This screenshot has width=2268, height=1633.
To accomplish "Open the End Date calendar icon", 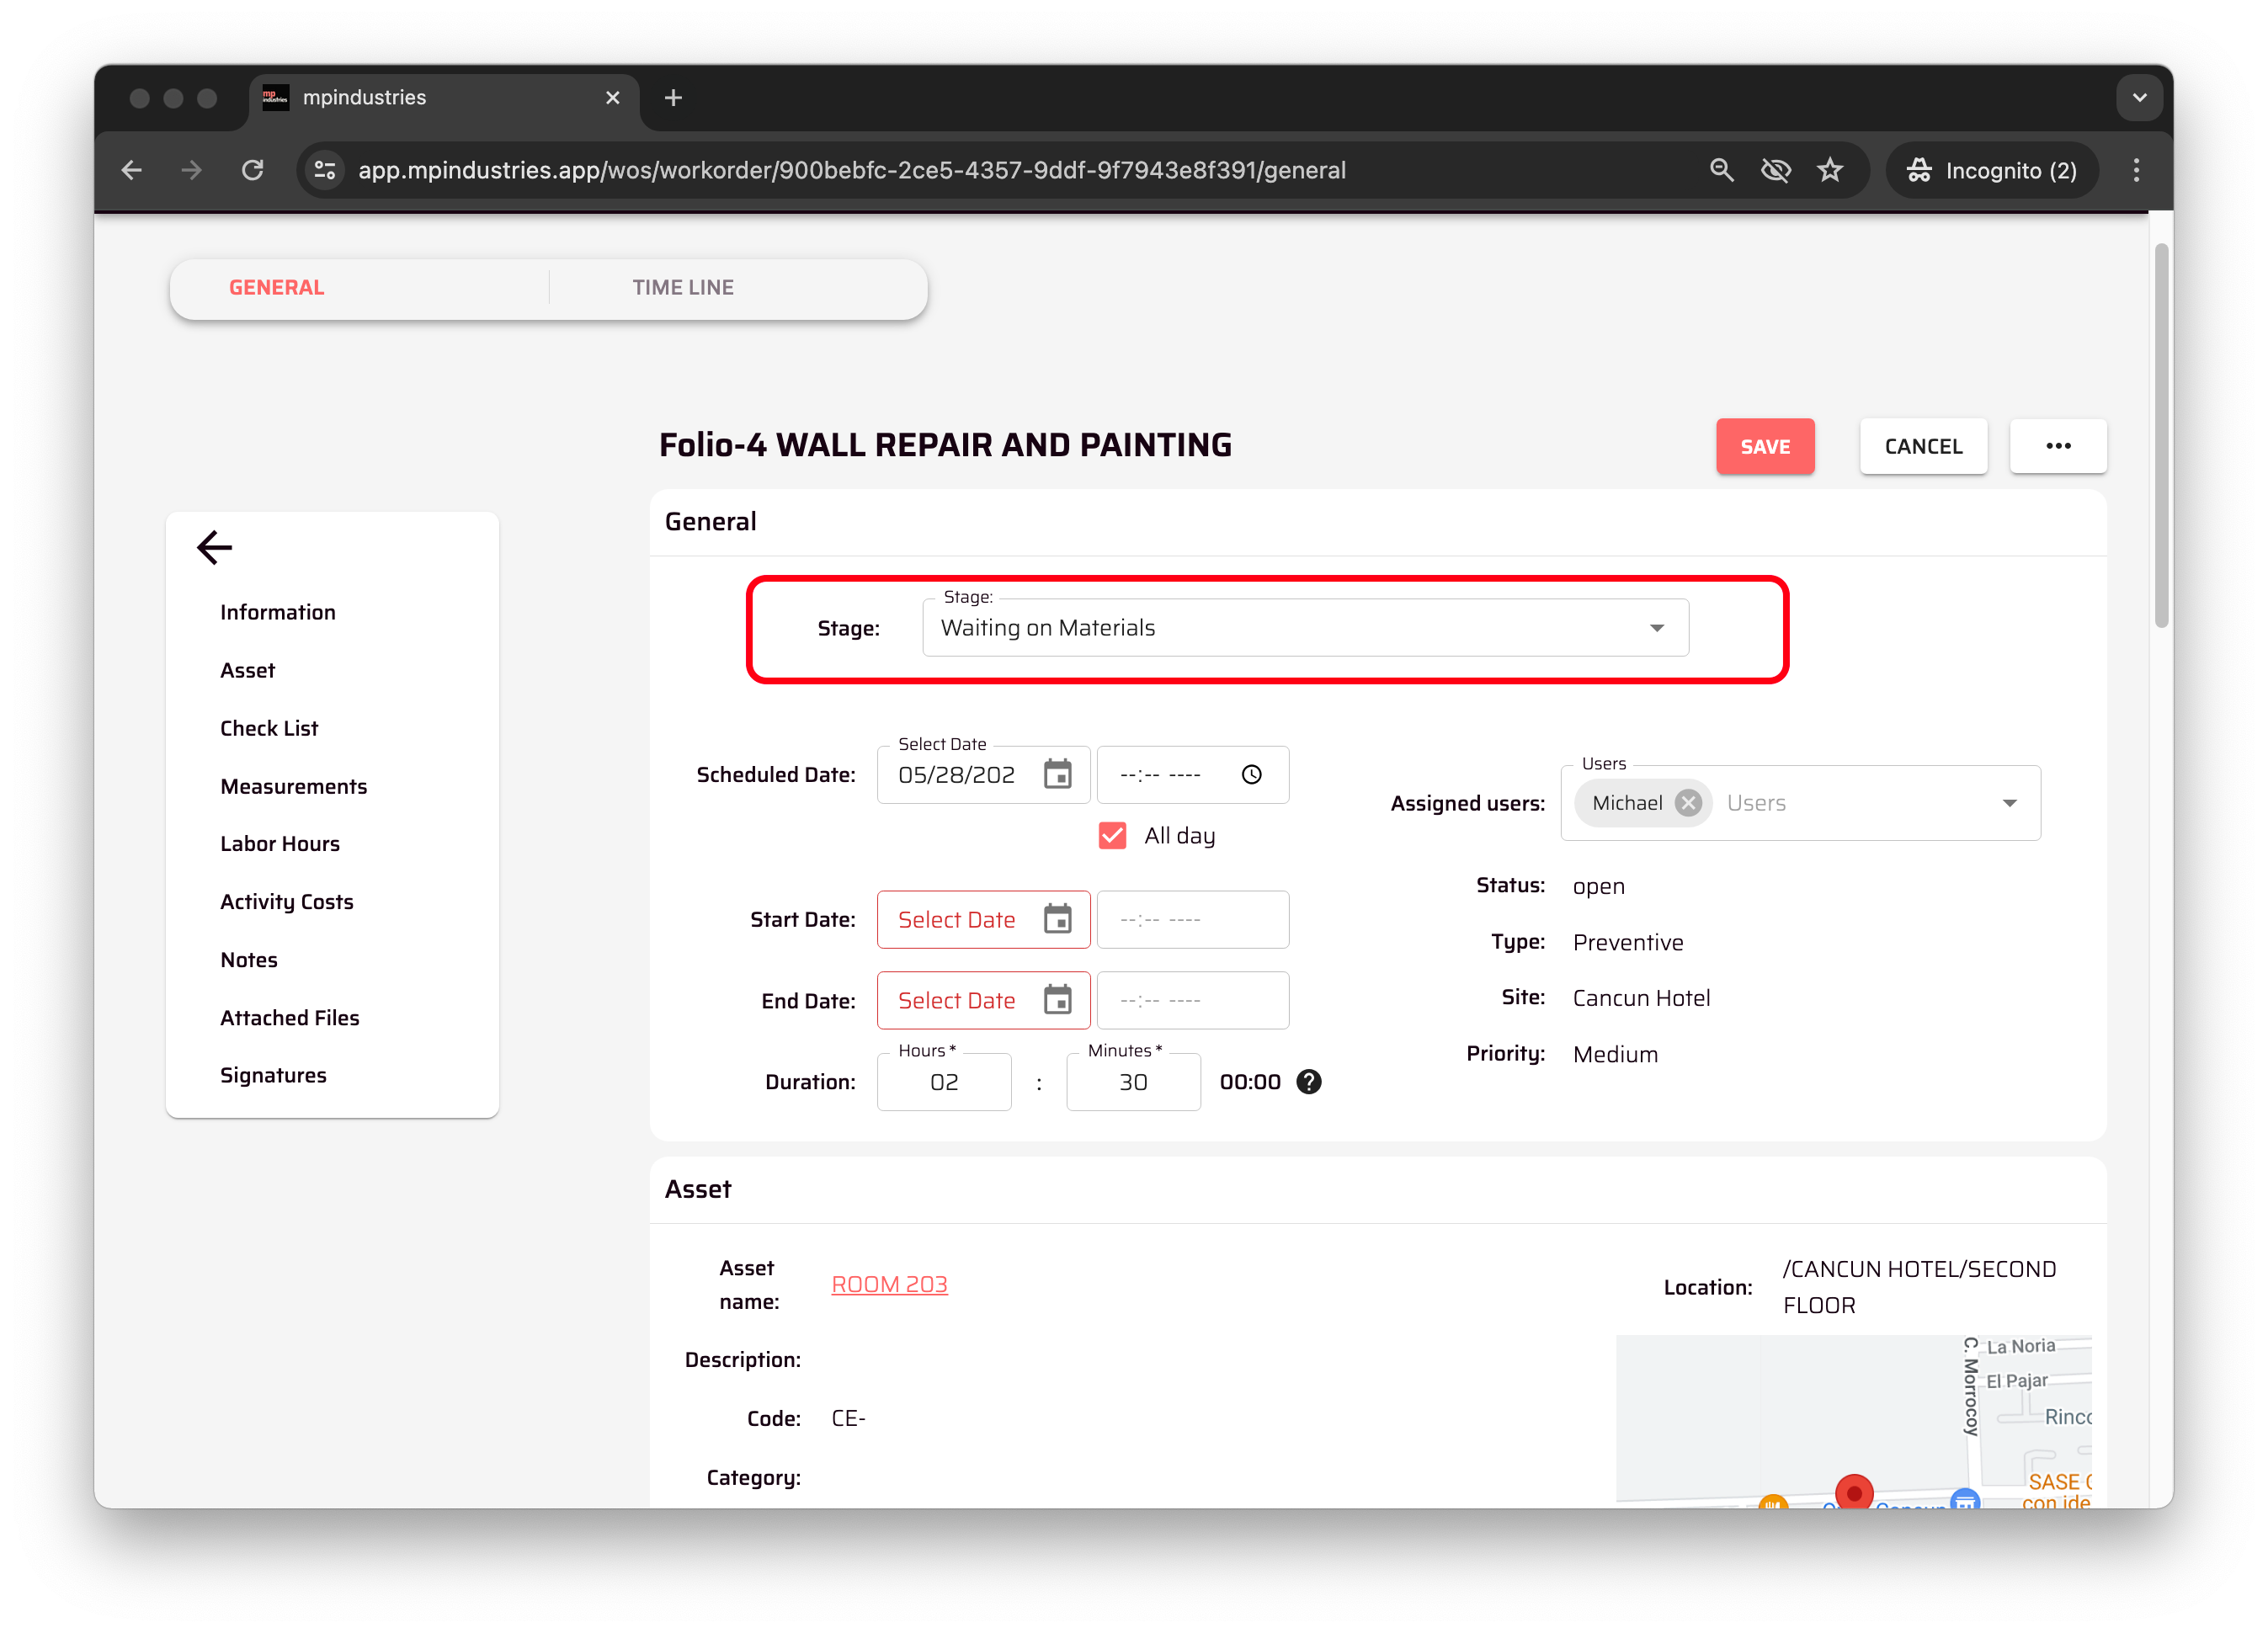I will [1057, 1000].
